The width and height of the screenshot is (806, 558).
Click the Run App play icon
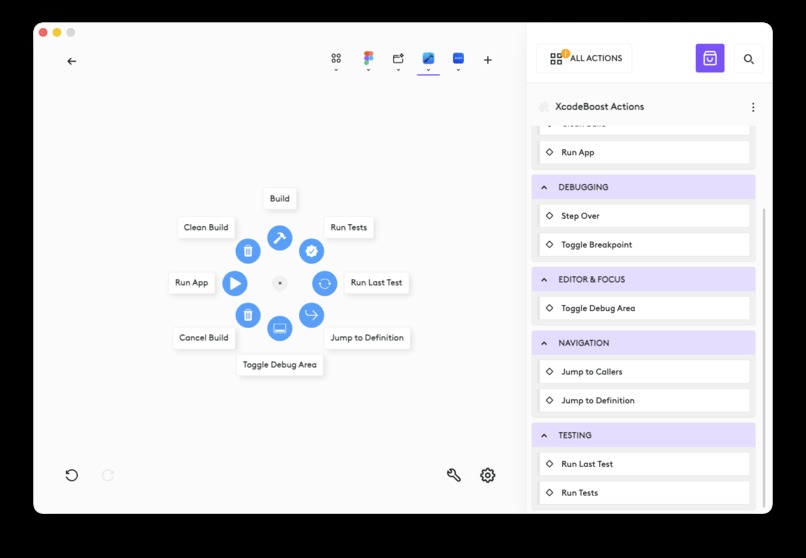[x=235, y=283]
